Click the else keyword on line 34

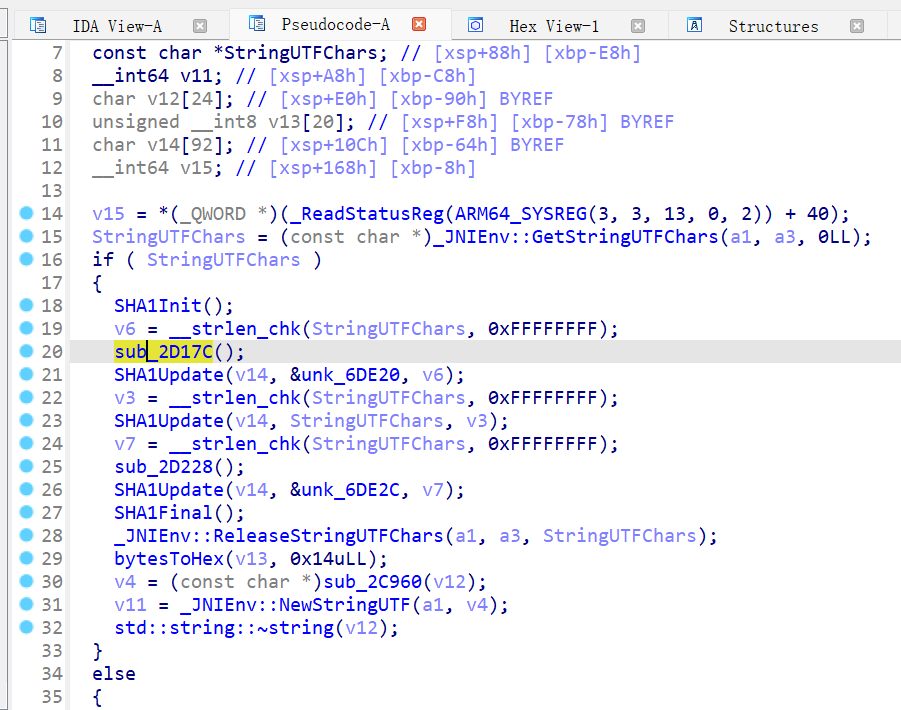coord(114,673)
